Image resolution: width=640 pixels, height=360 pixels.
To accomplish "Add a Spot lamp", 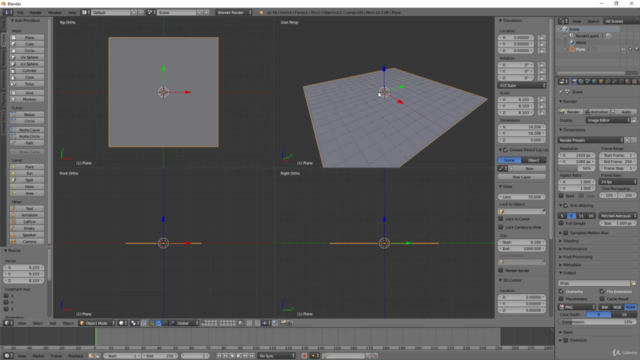I will [27, 180].
